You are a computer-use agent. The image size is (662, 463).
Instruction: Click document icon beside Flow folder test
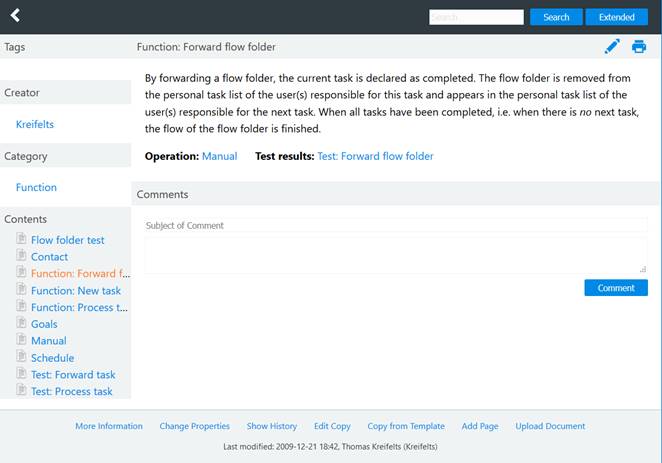[x=21, y=240]
